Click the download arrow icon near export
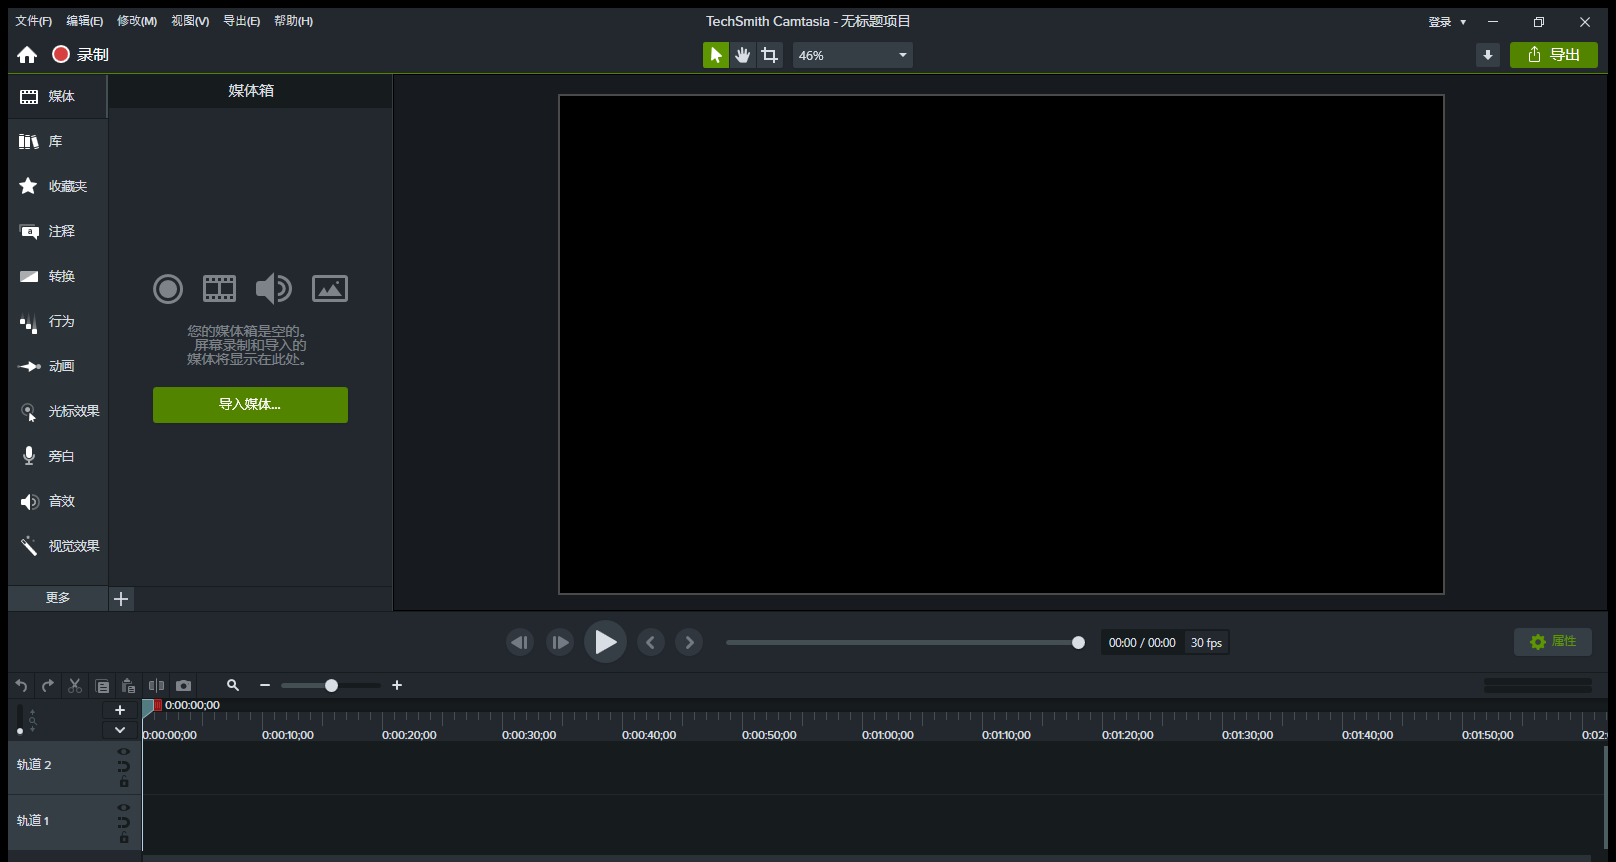Image resolution: width=1616 pixels, height=862 pixels. [x=1488, y=55]
